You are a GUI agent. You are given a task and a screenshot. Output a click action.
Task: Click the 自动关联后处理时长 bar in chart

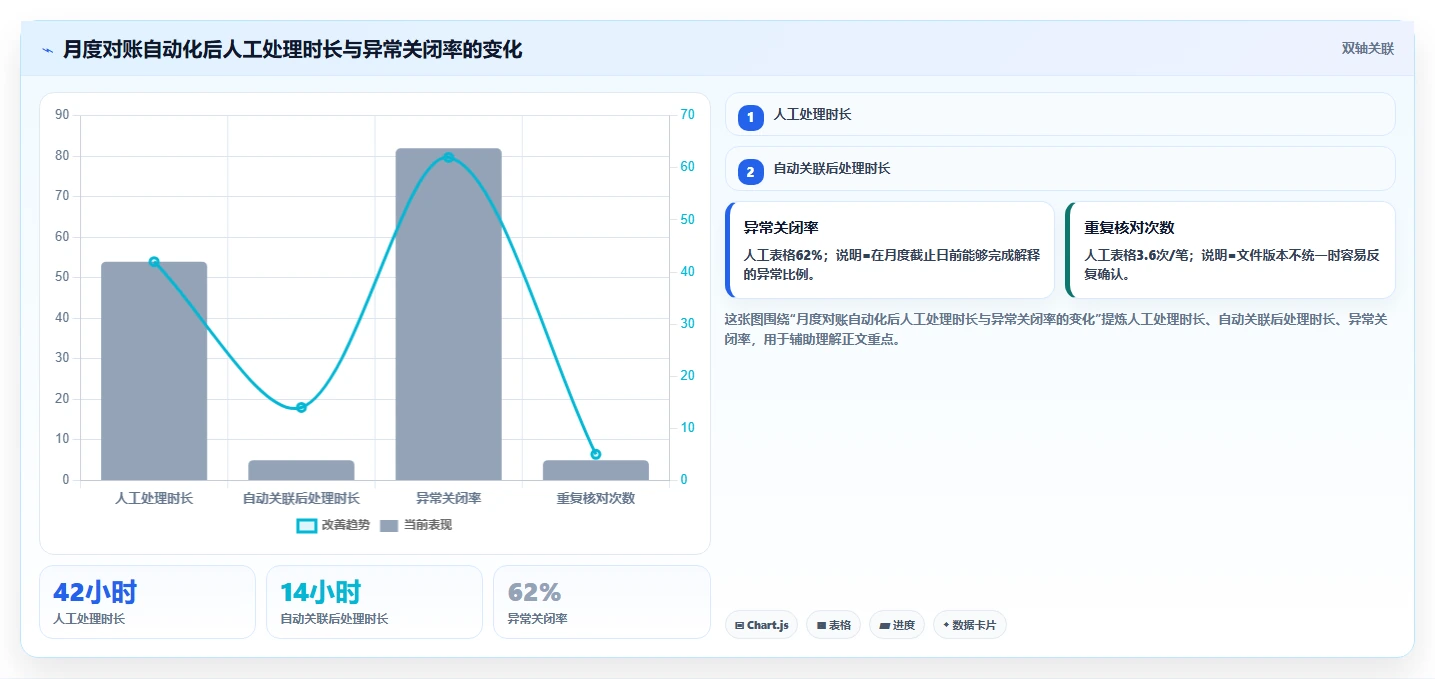(x=301, y=470)
